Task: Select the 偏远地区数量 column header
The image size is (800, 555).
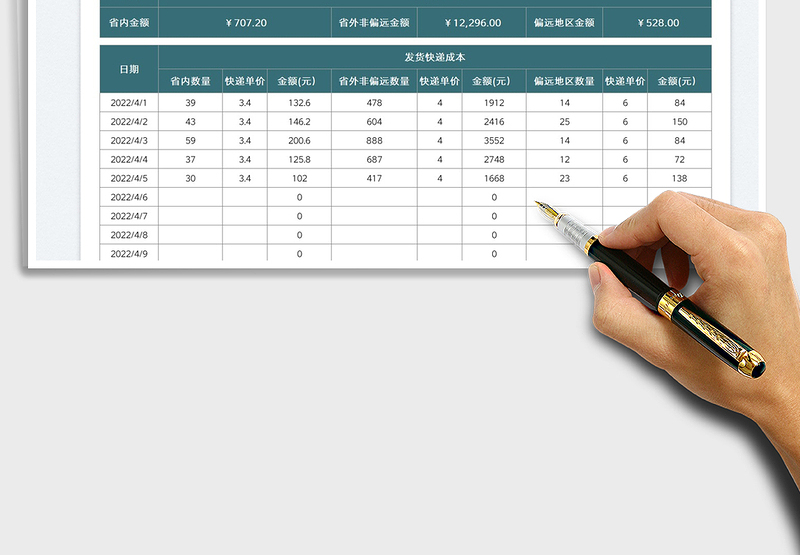Action: pos(564,81)
